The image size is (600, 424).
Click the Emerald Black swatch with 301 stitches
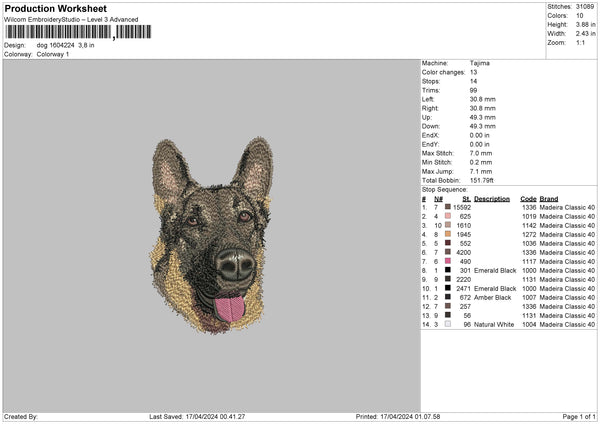point(448,270)
